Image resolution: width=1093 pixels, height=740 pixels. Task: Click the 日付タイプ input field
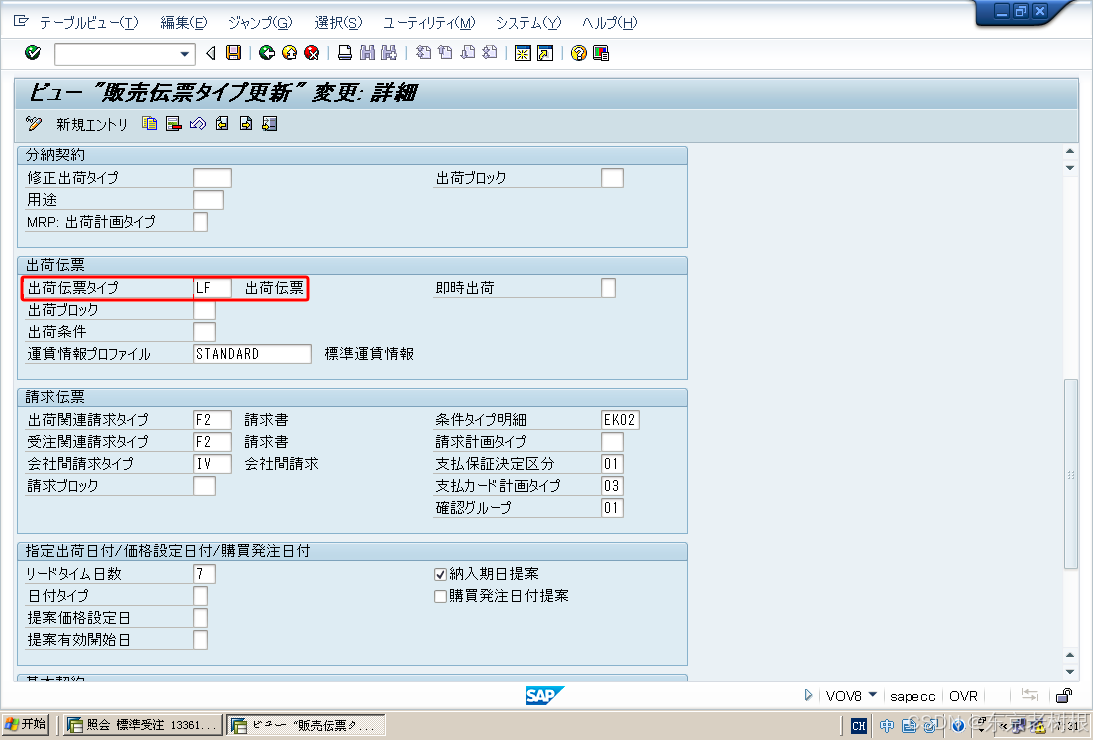point(200,596)
